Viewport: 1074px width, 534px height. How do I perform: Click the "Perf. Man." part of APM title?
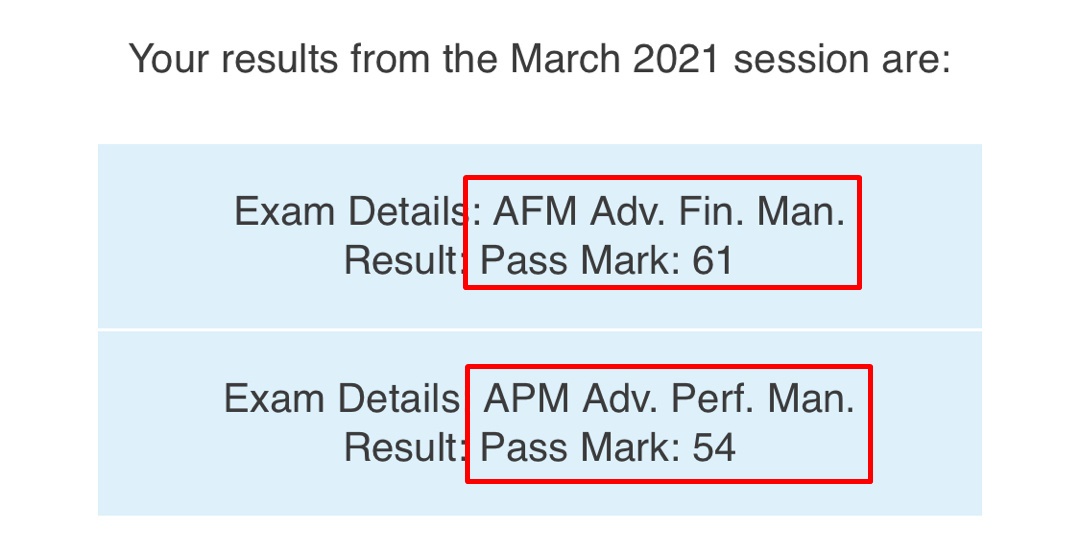(x=762, y=399)
